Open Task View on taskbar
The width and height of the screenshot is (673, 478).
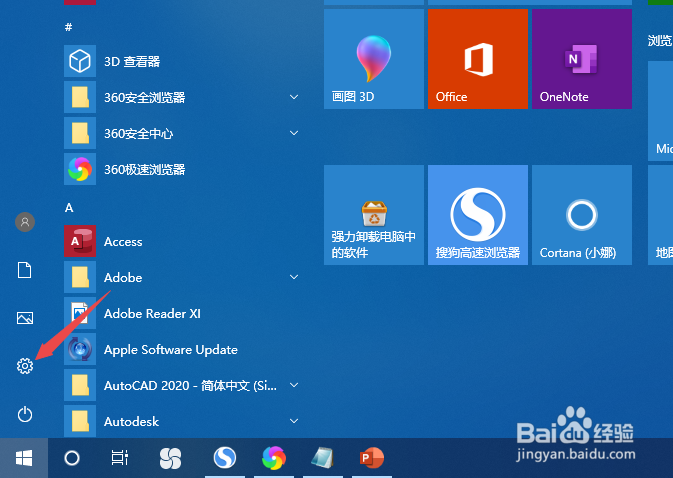[x=120, y=458]
